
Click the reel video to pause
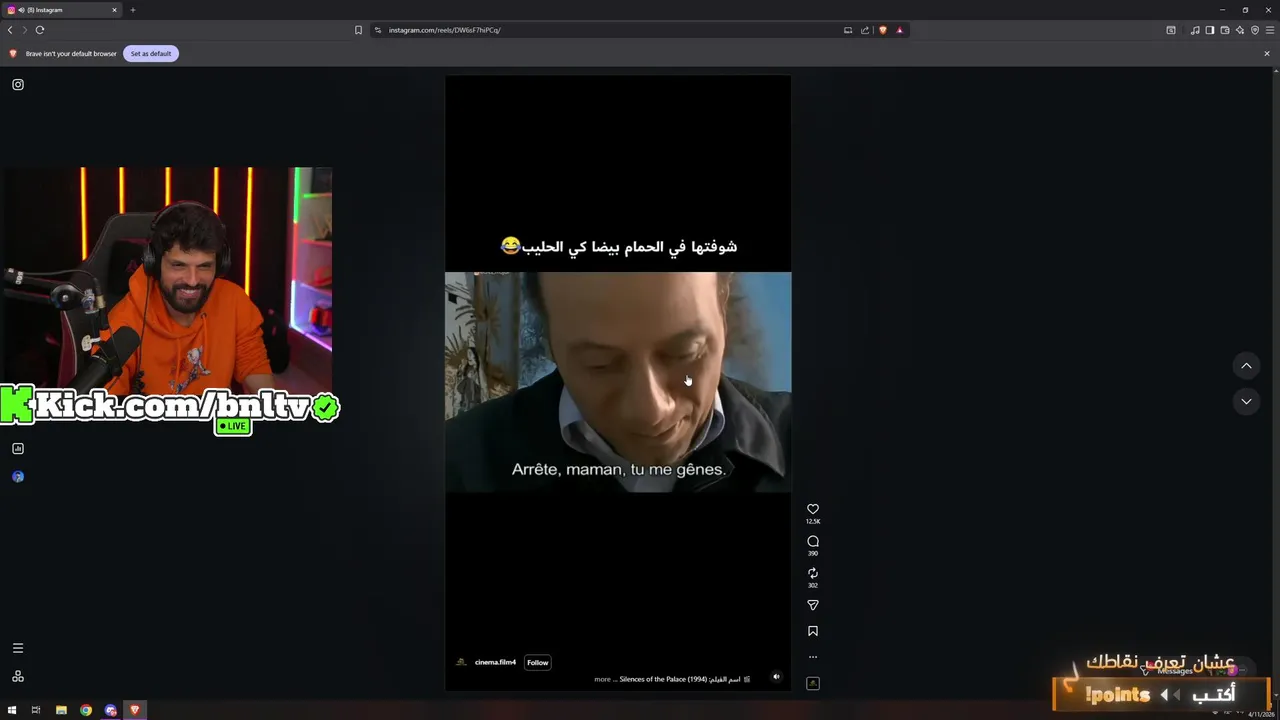618,382
